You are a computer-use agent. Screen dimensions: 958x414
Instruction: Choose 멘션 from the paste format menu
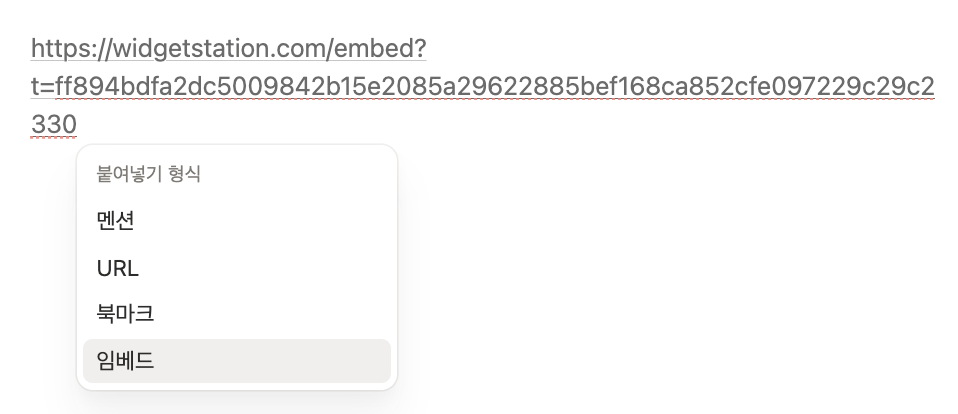coord(236,220)
